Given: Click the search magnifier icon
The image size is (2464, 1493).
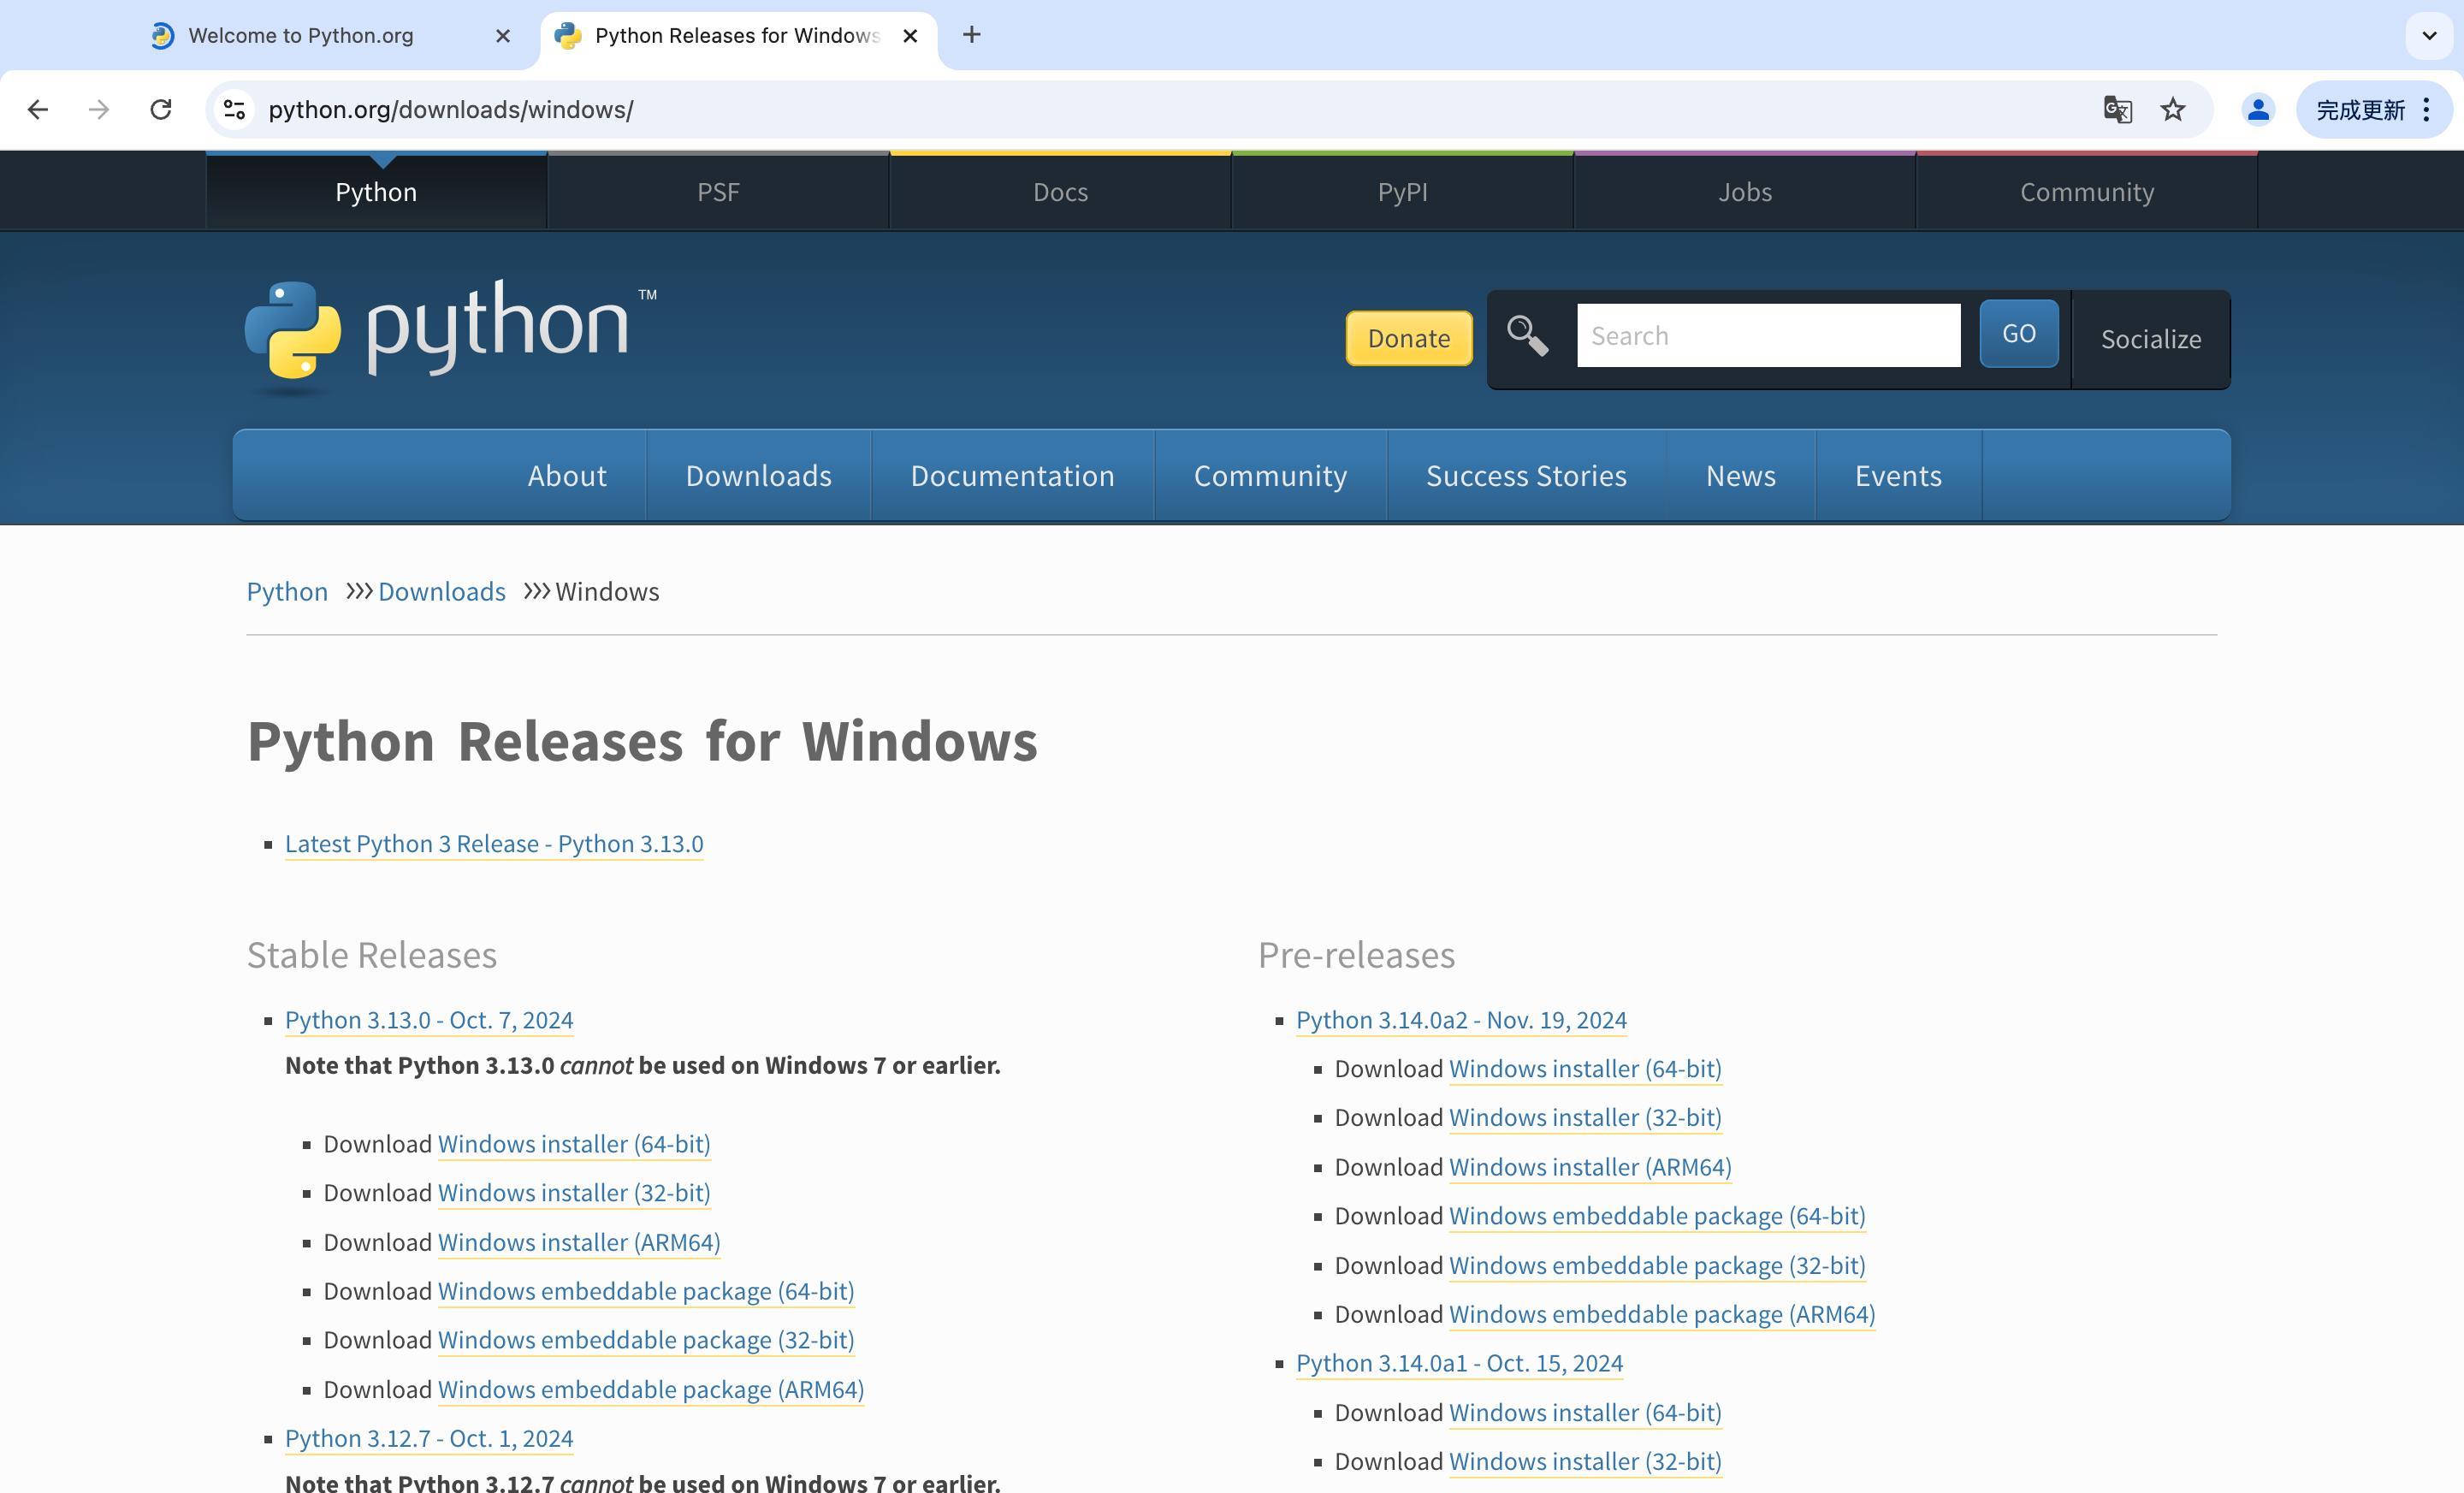Looking at the screenshot, I should pyautogui.click(x=1522, y=336).
